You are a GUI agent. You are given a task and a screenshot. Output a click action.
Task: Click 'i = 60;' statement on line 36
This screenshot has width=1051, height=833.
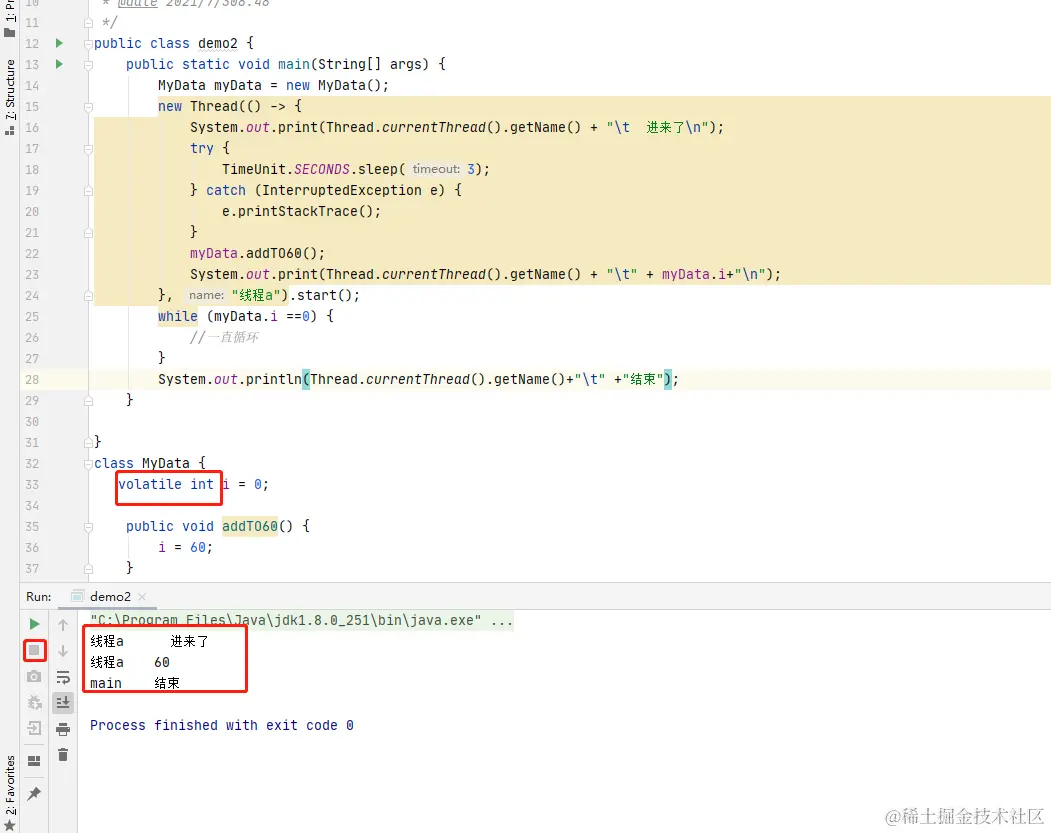click(x=185, y=548)
